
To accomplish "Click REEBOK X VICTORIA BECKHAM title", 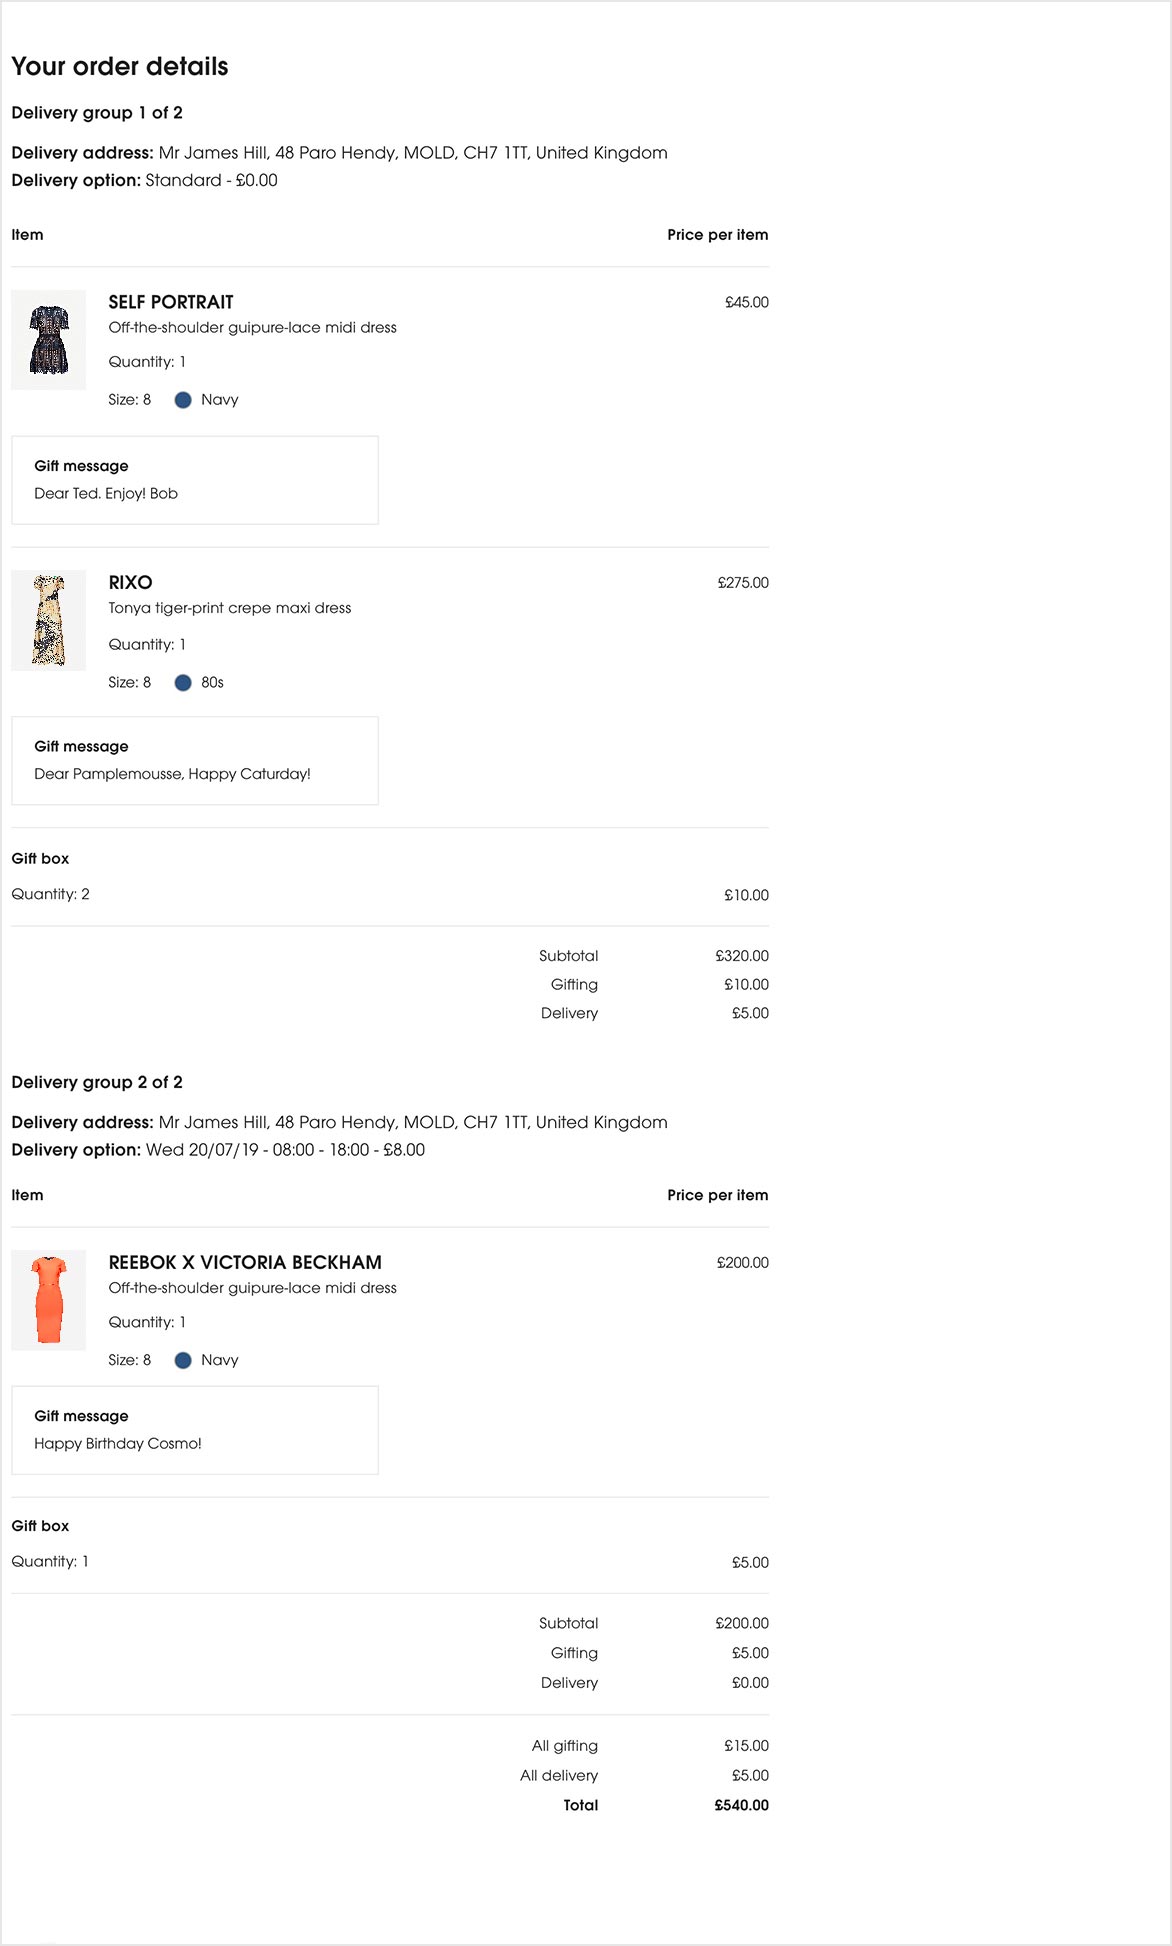I will coord(245,1263).
